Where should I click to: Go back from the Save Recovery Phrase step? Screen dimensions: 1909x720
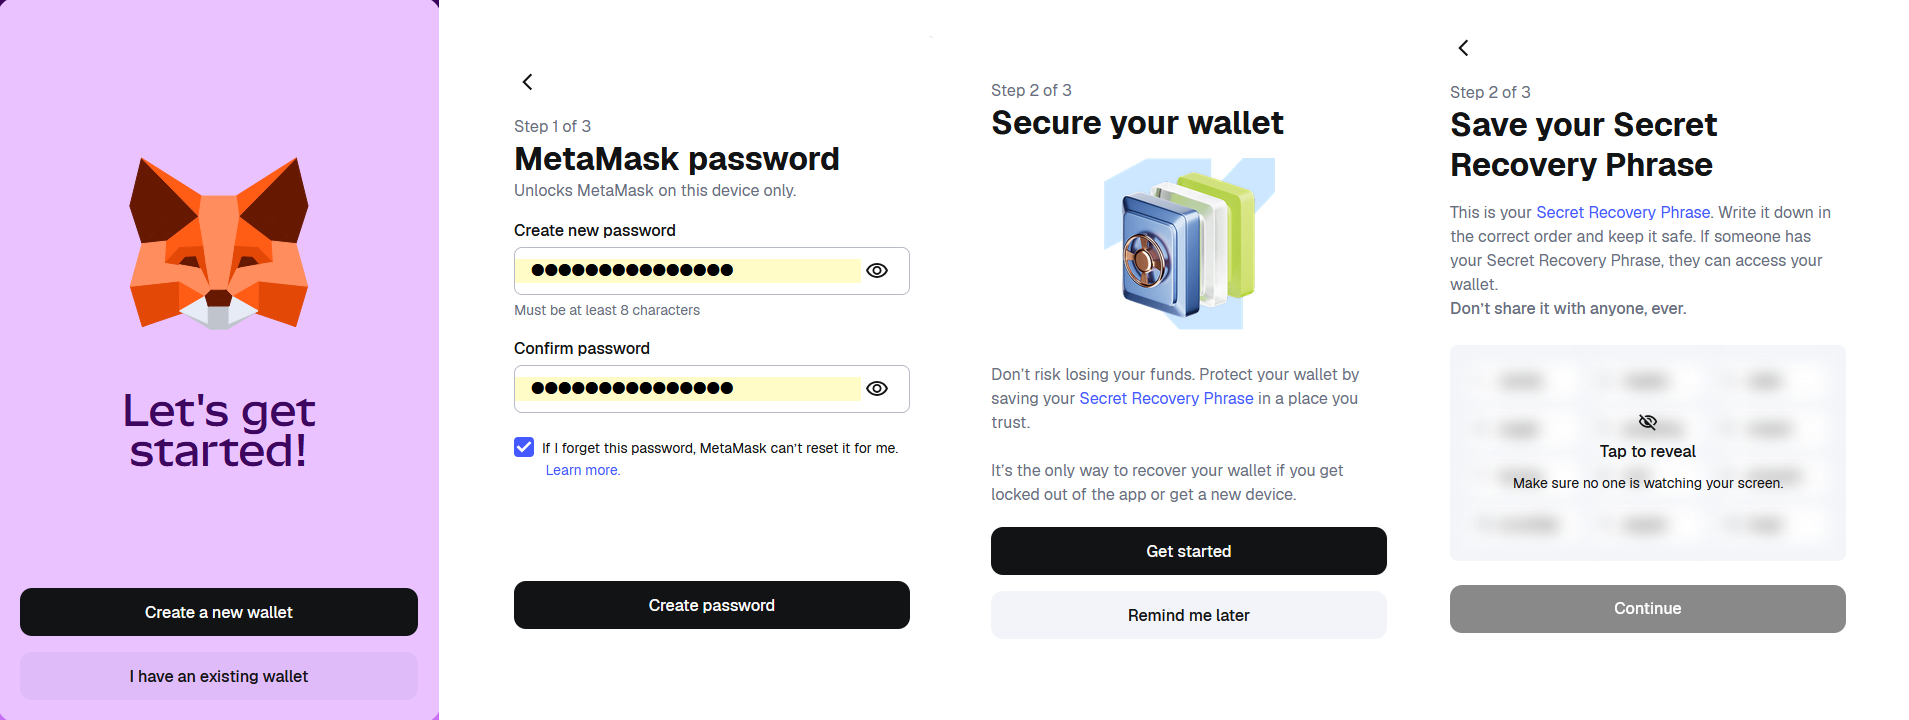tap(1463, 48)
